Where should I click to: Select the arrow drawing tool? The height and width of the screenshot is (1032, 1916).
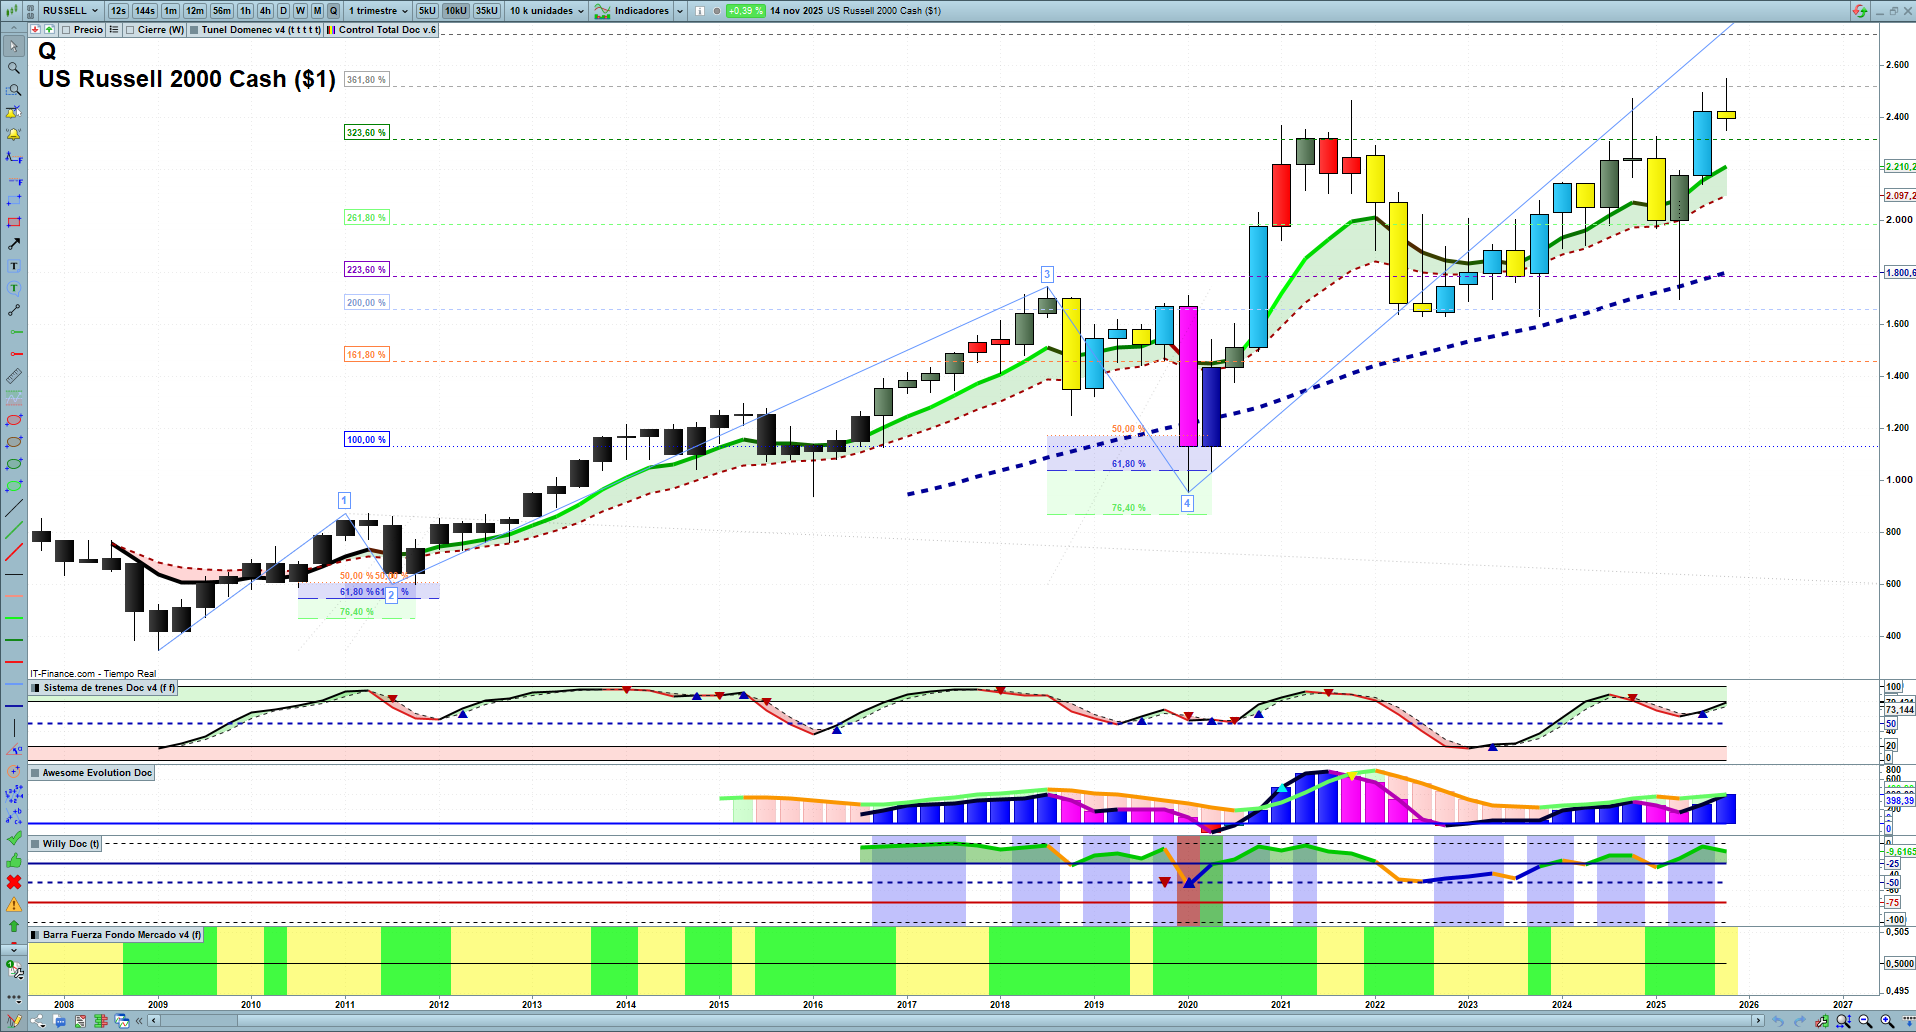14,244
